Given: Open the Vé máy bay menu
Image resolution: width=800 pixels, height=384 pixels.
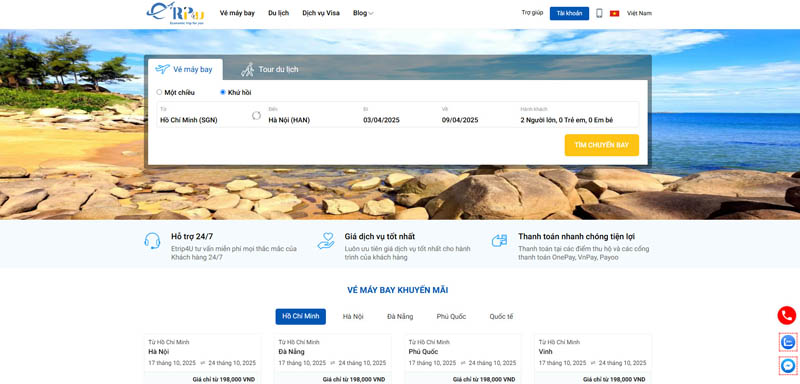Looking at the screenshot, I should (x=237, y=13).
